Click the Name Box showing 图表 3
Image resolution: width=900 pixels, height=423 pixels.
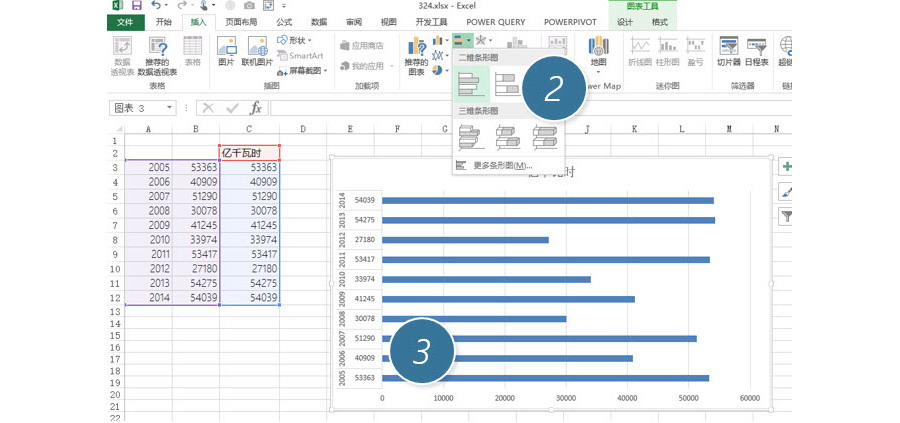click(x=137, y=108)
